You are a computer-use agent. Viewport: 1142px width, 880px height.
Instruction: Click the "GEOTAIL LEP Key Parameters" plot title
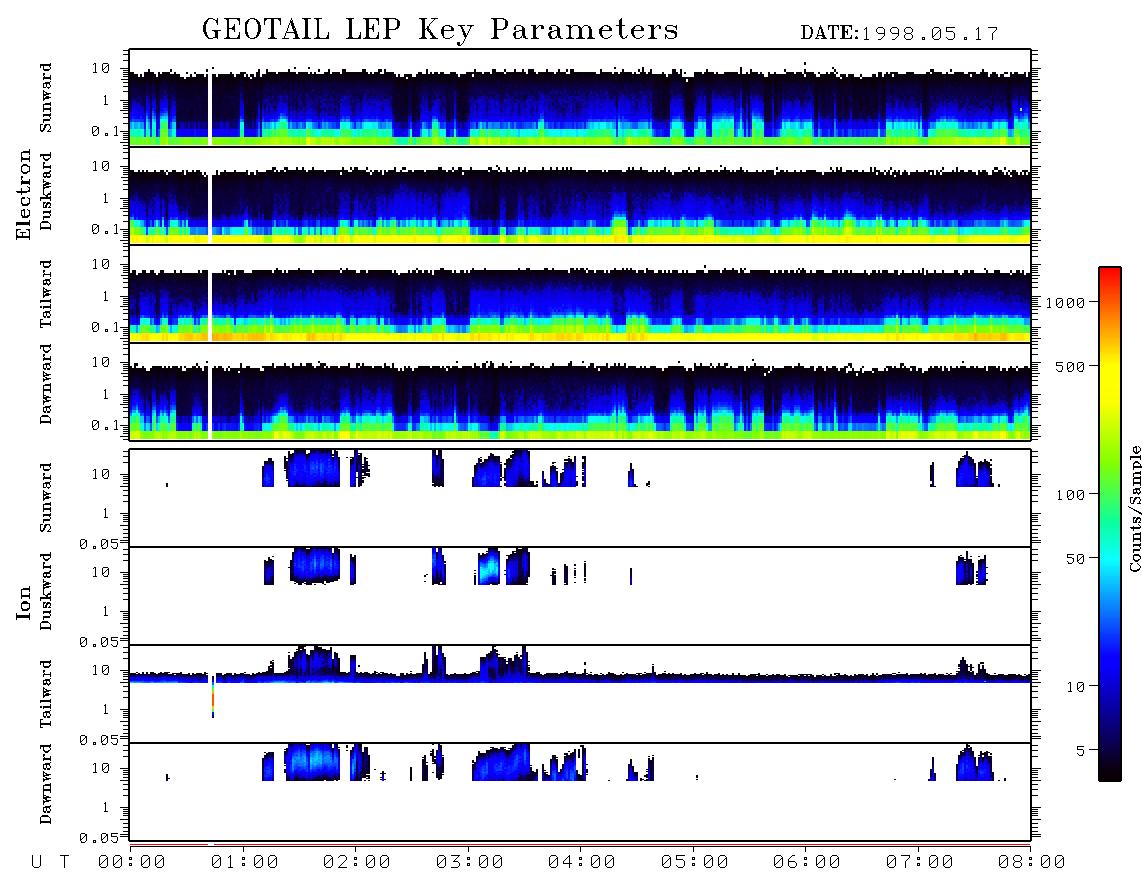click(x=440, y=30)
